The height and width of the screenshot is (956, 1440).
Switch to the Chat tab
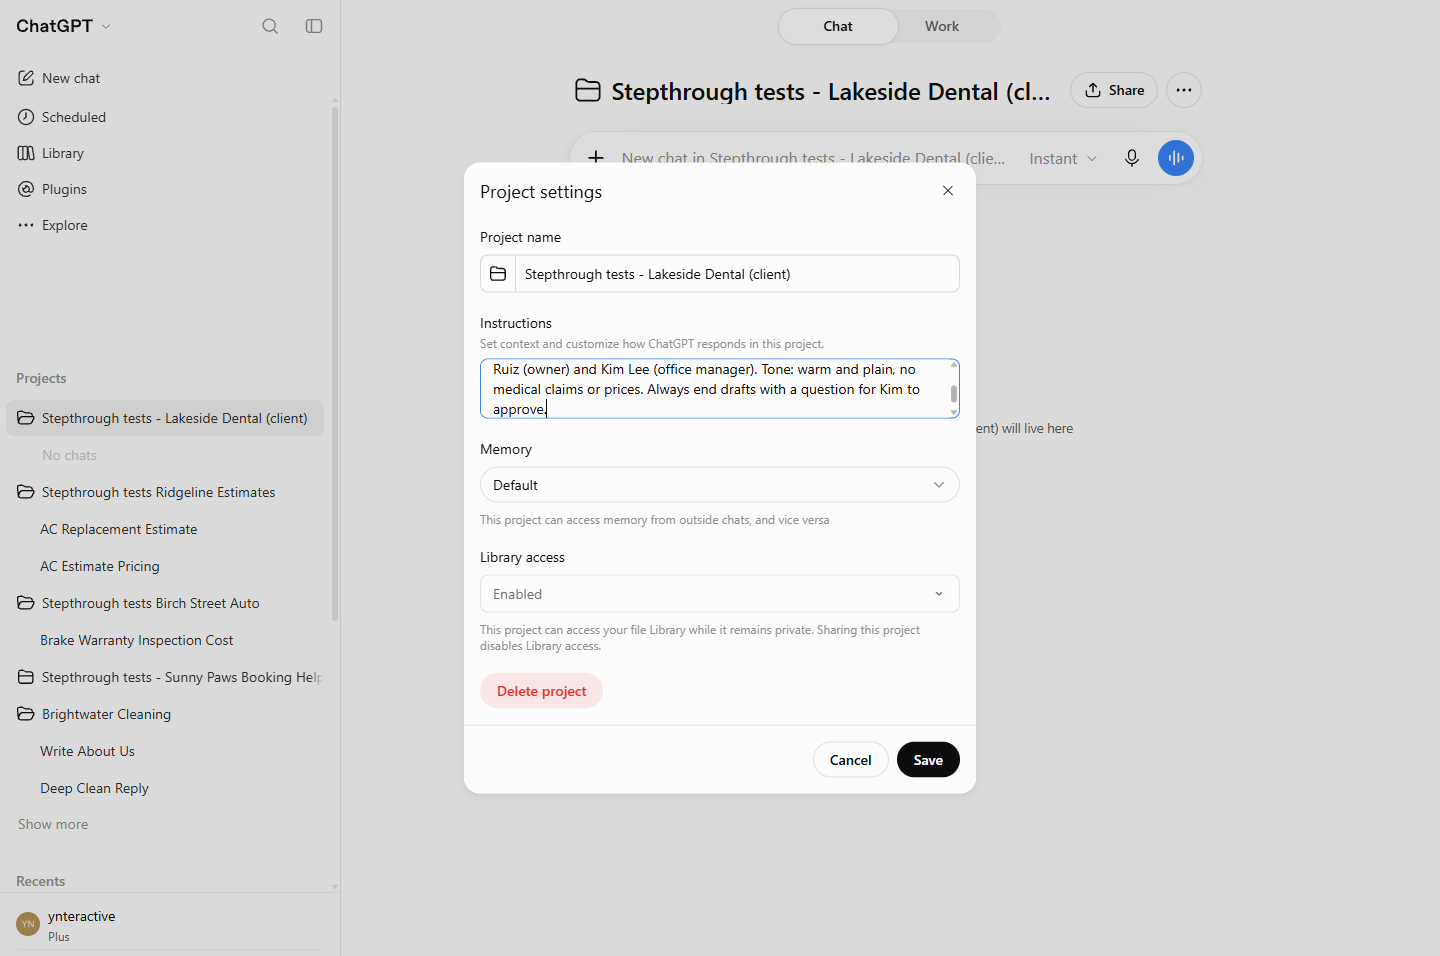point(838,26)
